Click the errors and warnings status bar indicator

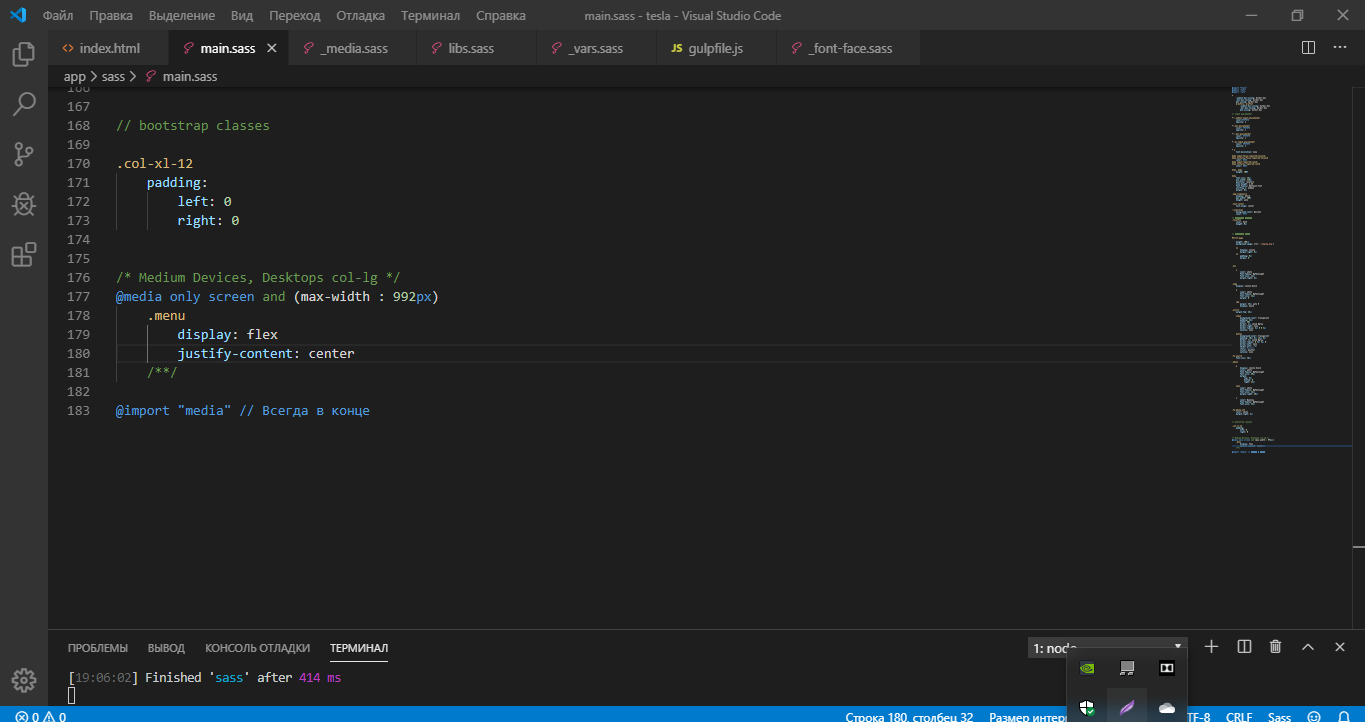pyautogui.click(x=41, y=716)
